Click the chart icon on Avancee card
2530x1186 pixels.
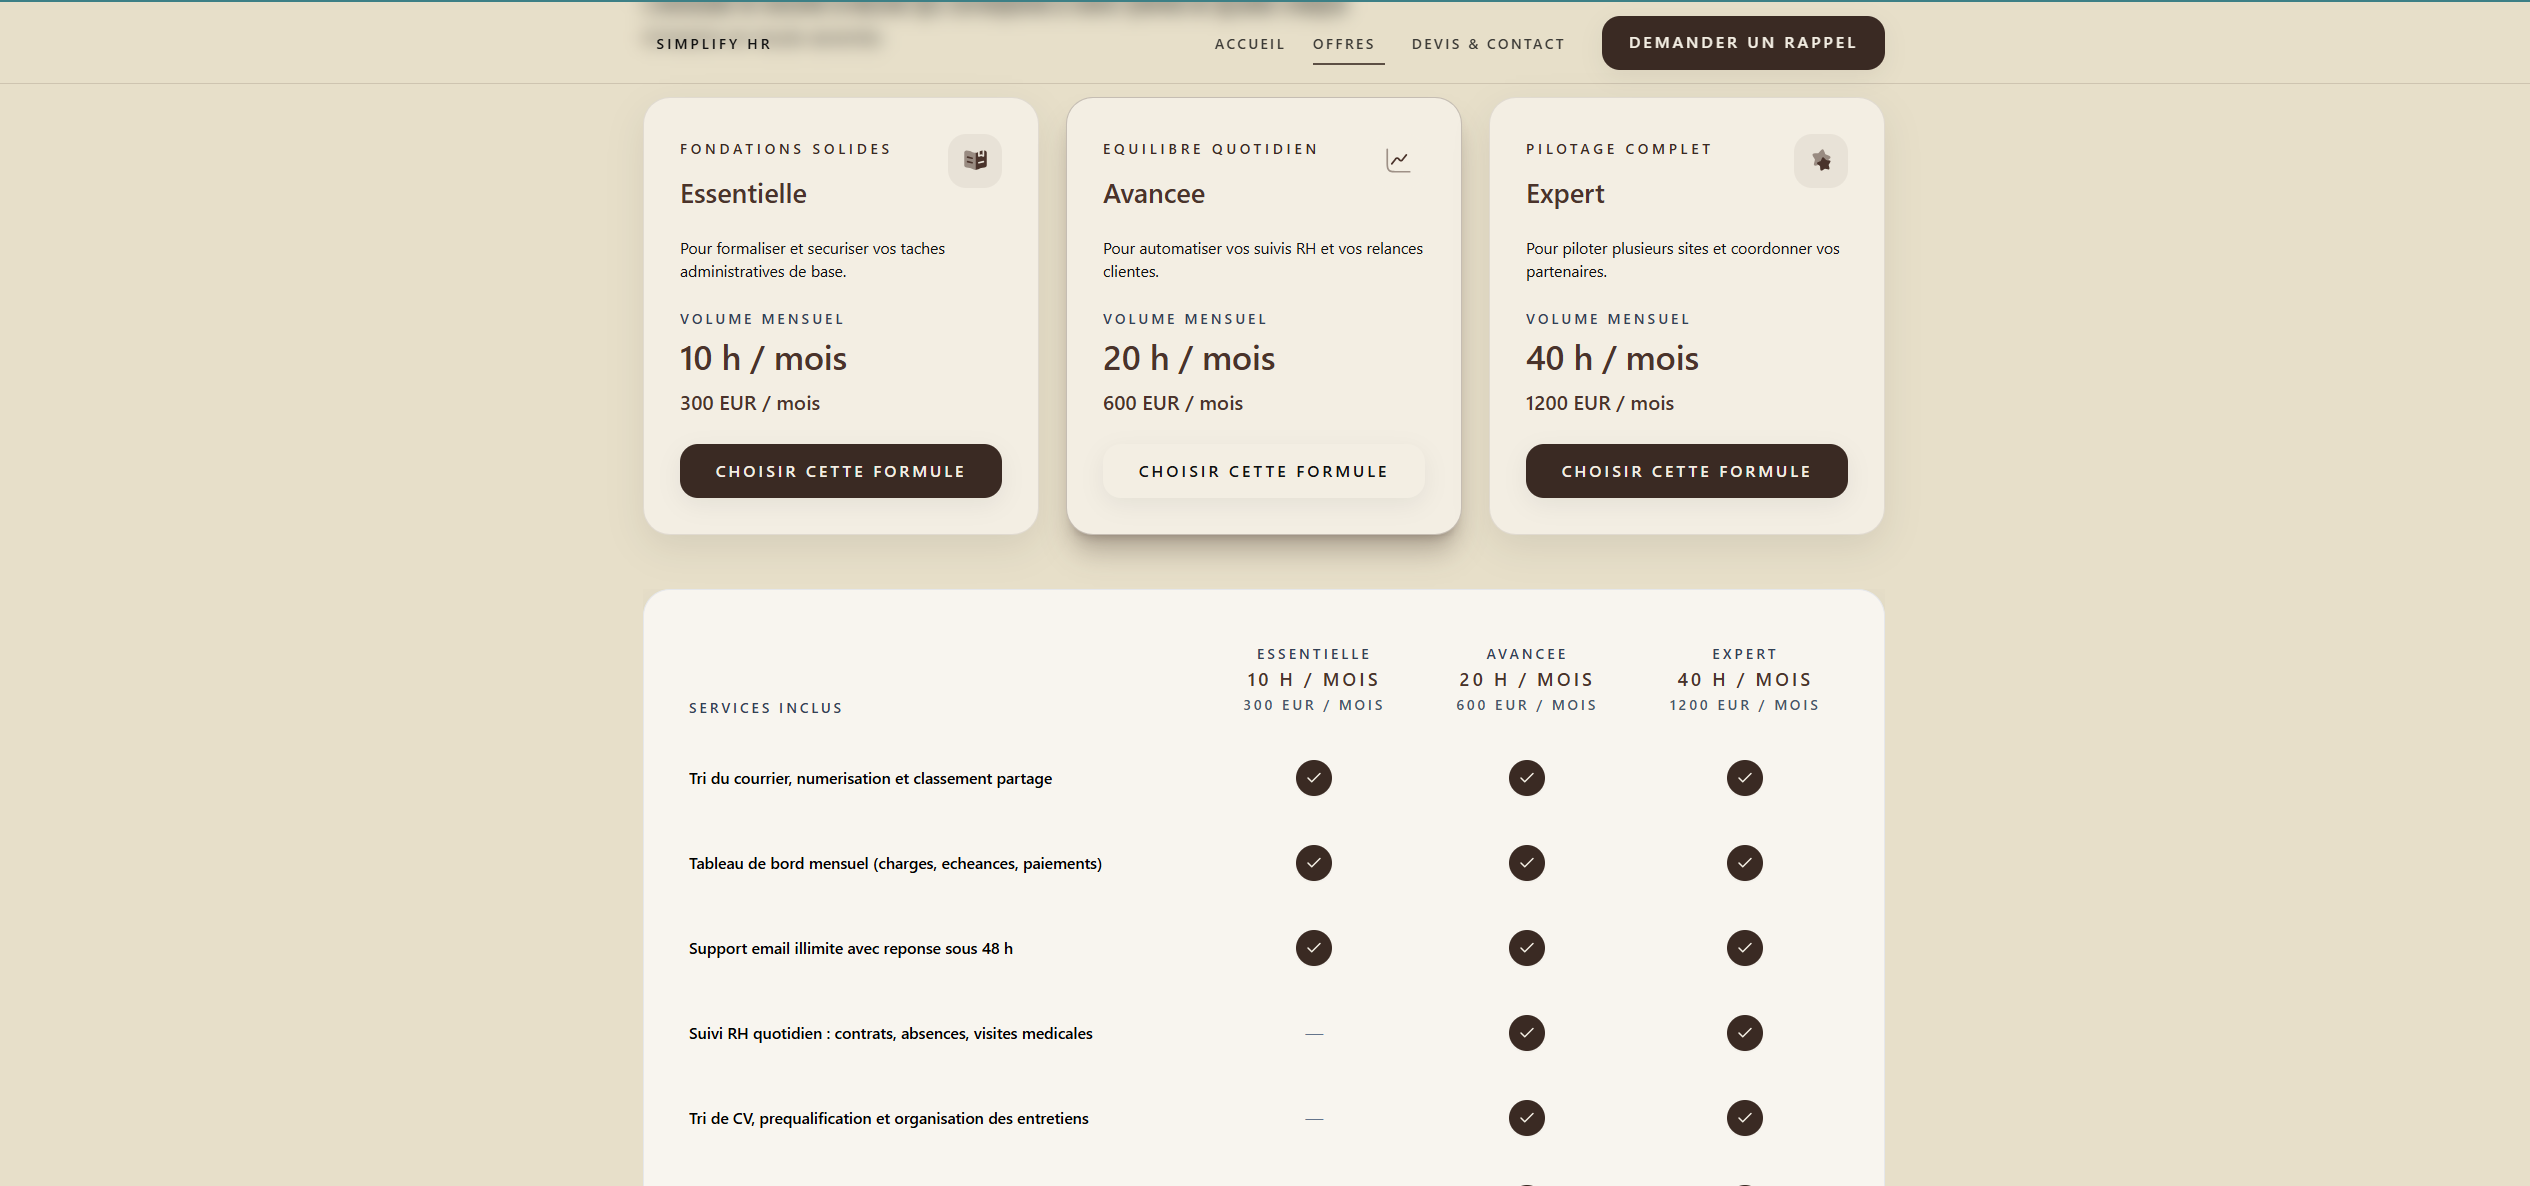(1398, 160)
